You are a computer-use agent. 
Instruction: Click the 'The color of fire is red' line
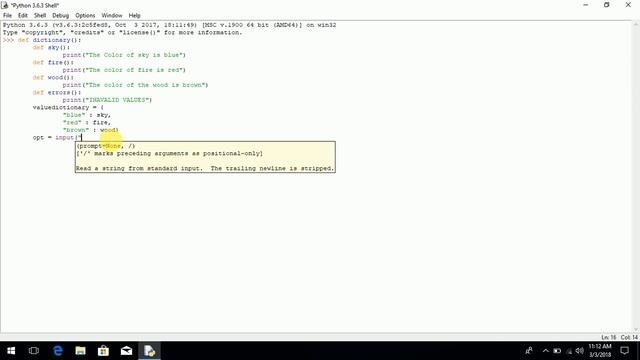124,70
